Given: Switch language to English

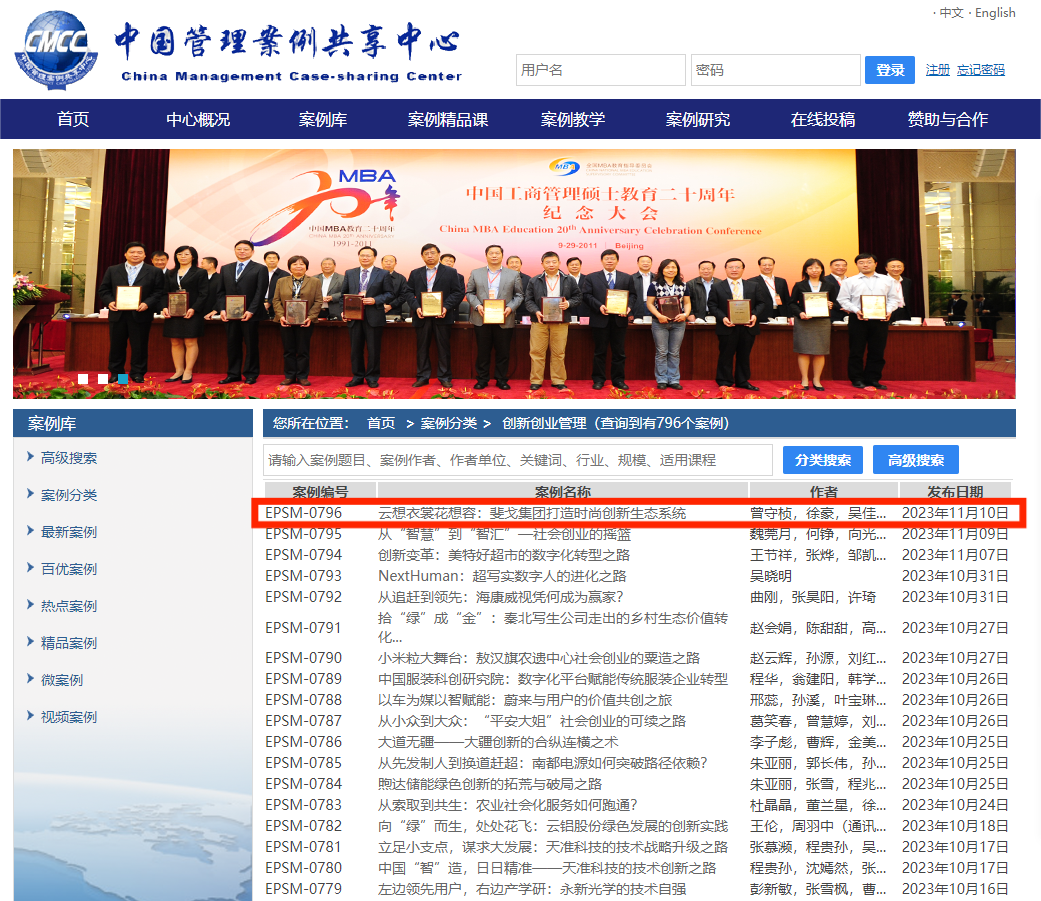Looking at the screenshot, I should point(995,13).
